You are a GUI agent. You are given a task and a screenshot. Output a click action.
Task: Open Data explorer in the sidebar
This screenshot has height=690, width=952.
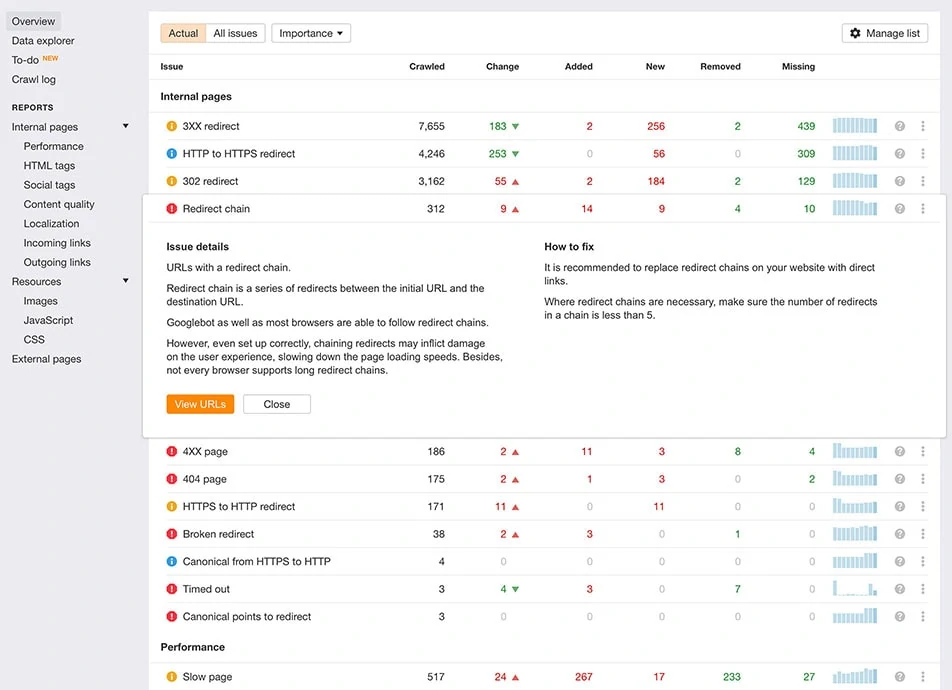click(43, 41)
